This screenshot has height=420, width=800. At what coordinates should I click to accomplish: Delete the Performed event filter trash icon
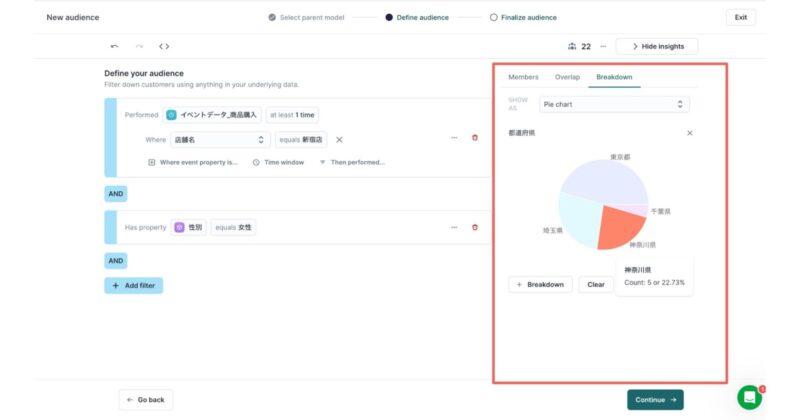tap(475, 138)
